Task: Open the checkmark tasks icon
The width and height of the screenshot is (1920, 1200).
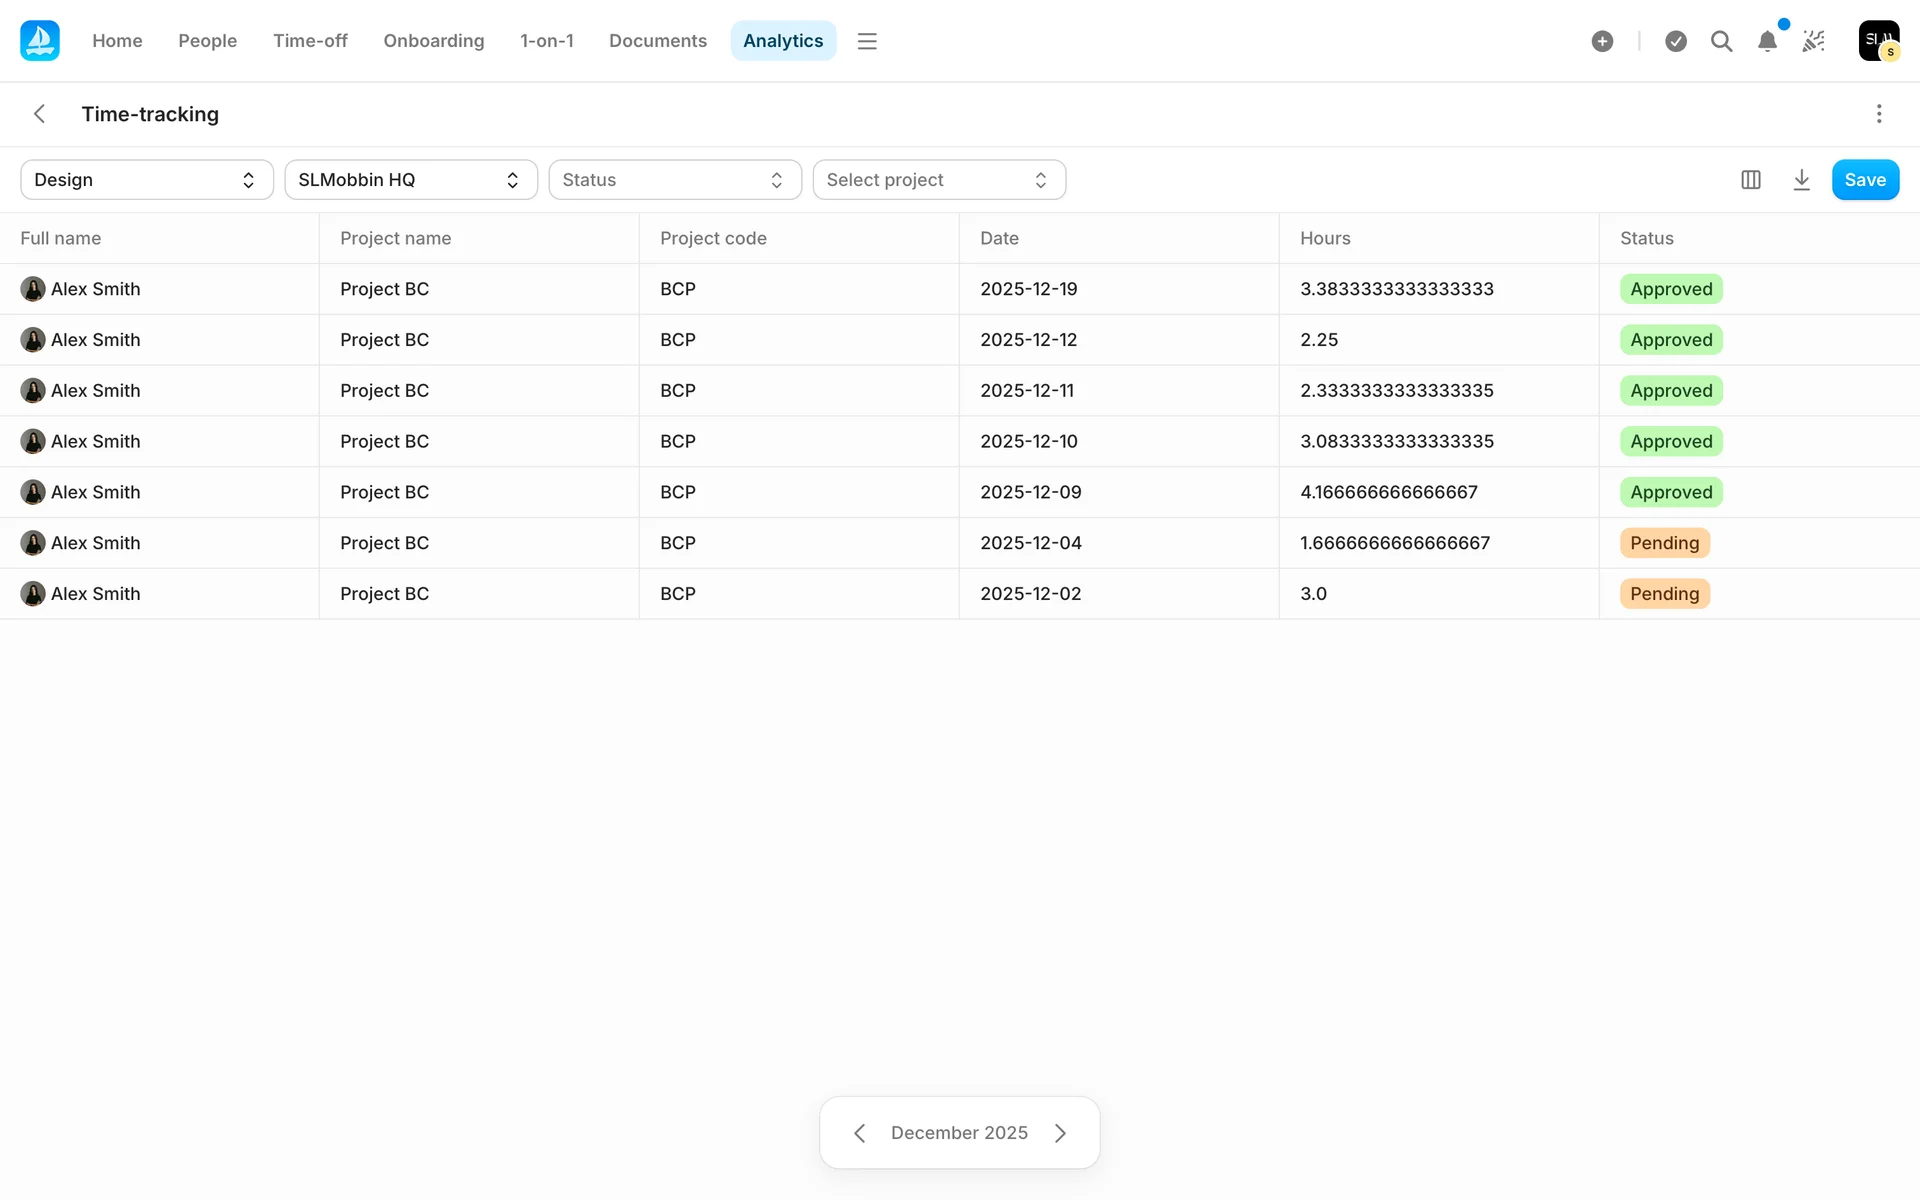Action: click(x=1676, y=41)
